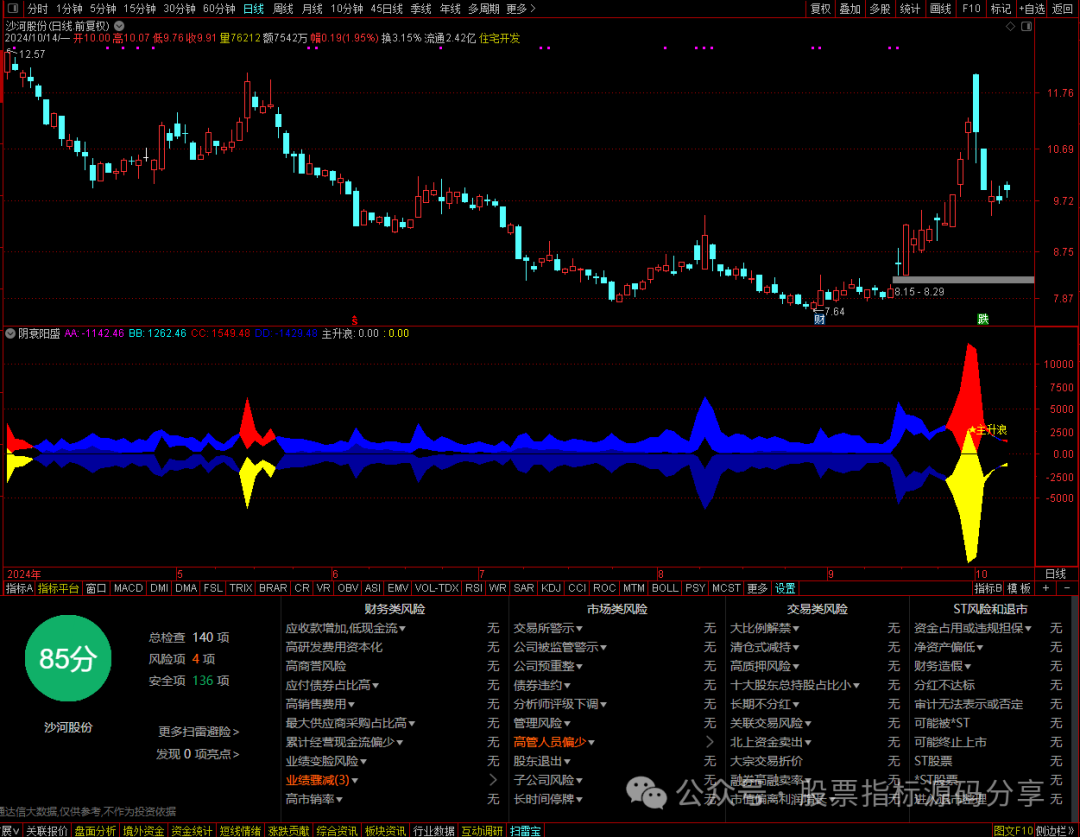Click the 住宅开发 sector label
Screen dimensions: 1080x837
click(499, 39)
